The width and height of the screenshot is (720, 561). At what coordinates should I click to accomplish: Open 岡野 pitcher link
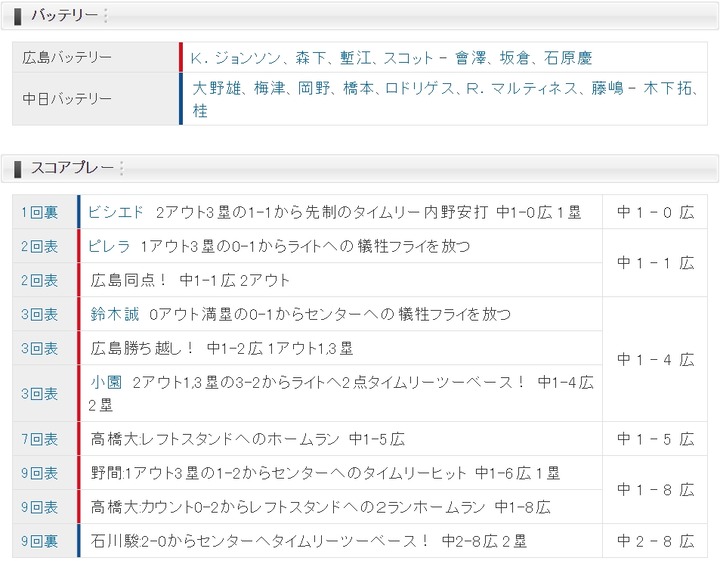(x=314, y=88)
